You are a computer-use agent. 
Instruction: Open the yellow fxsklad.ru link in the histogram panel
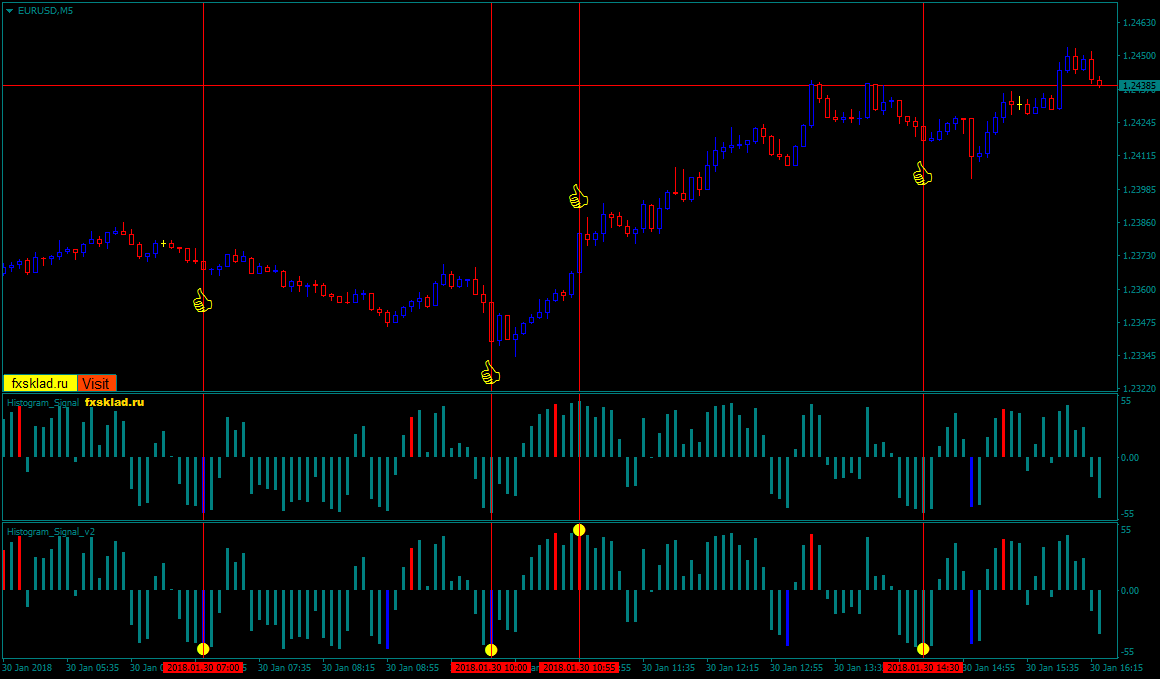(114, 402)
